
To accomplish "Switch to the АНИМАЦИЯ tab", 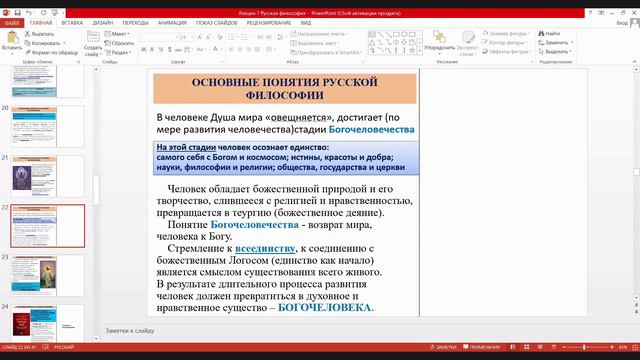I will [172, 23].
